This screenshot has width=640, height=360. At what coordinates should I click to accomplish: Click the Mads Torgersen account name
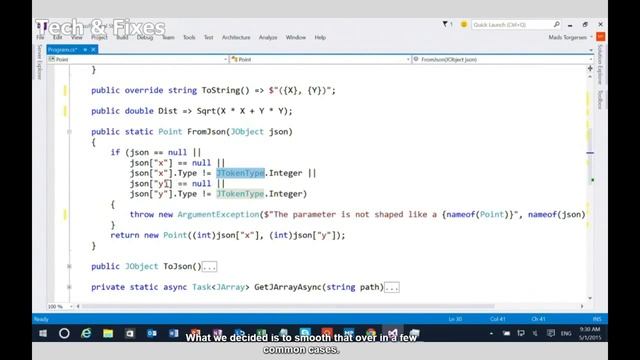tap(567, 37)
